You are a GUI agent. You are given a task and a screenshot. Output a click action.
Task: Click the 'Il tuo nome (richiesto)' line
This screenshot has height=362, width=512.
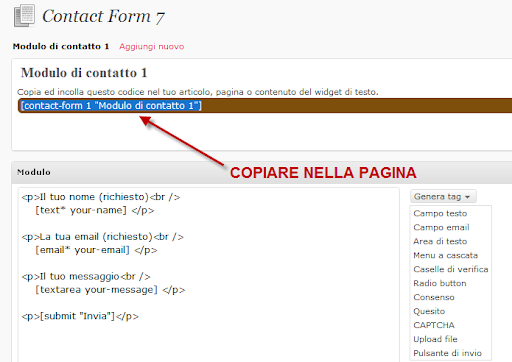[101, 197]
